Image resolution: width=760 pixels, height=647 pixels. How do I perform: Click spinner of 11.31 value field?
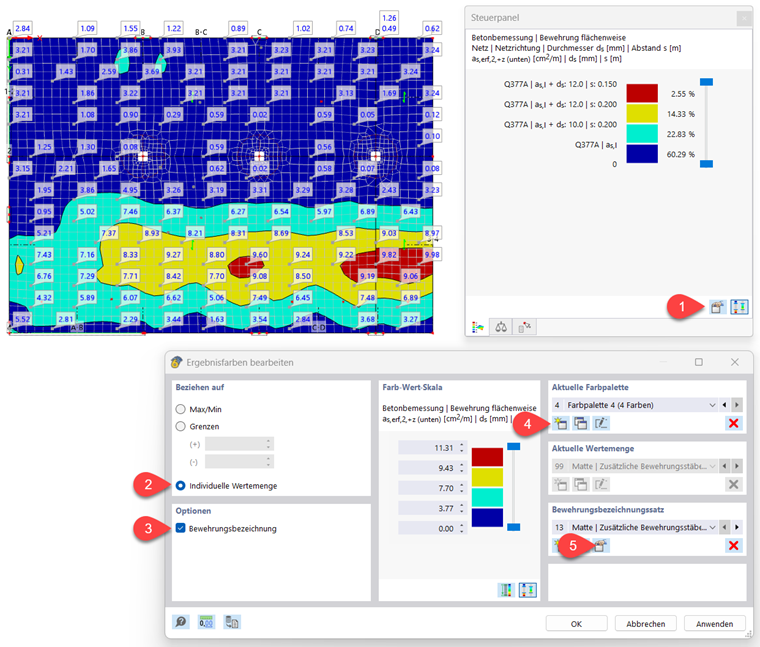pyautogui.click(x=461, y=448)
